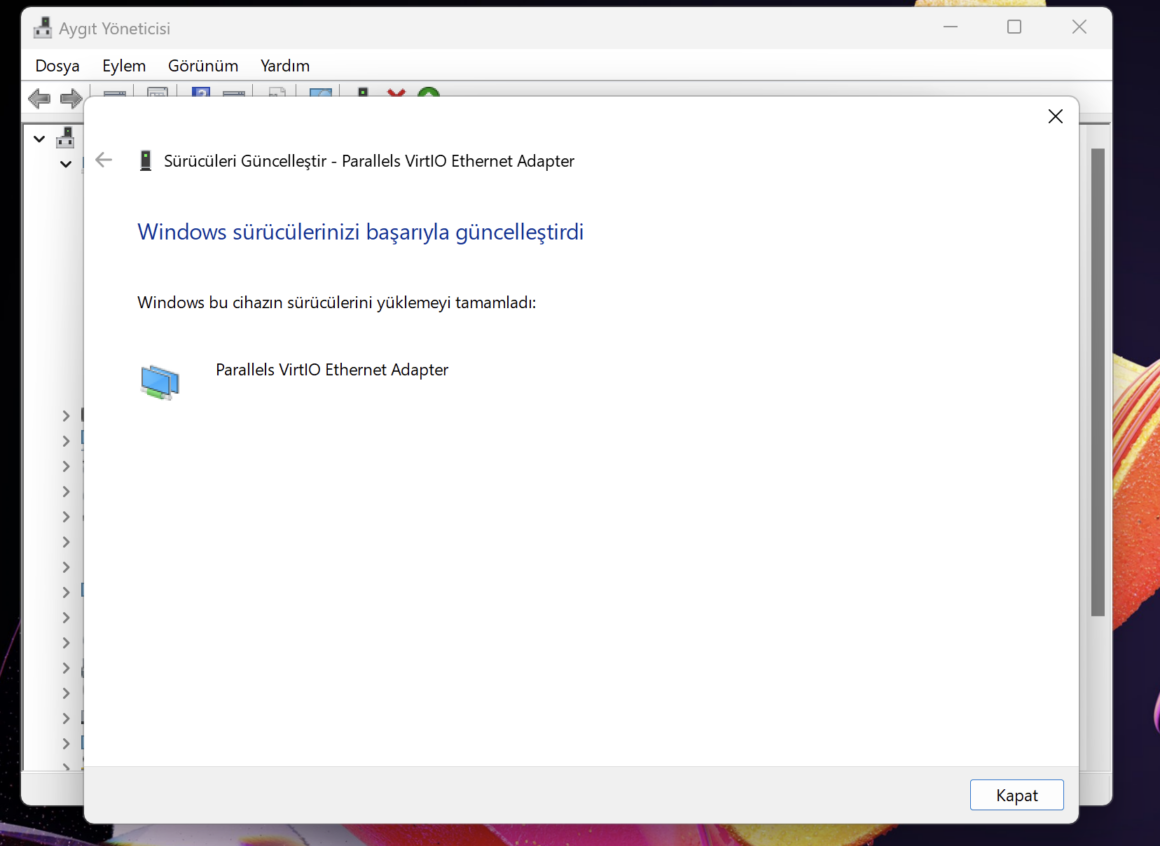Image resolution: width=1160 pixels, height=846 pixels.
Task: Click the Back arrow in Device Manager toolbar
Action: click(x=39, y=98)
